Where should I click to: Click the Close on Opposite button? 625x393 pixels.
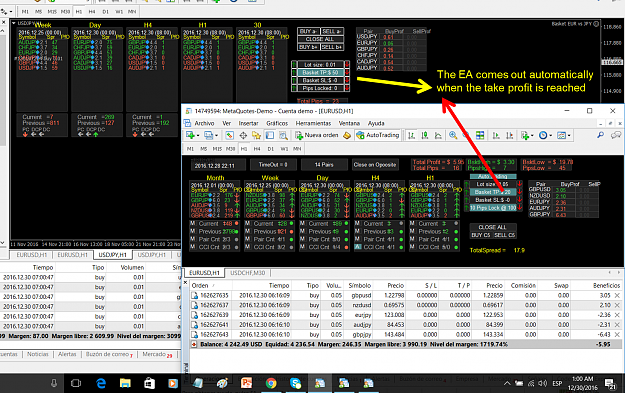click(x=375, y=165)
